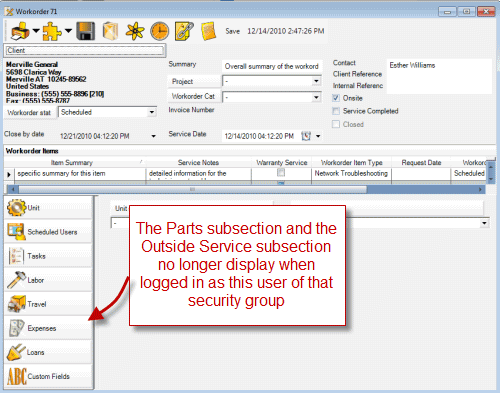
Task: Click the Request Date column header
Action: pos(421,163)
